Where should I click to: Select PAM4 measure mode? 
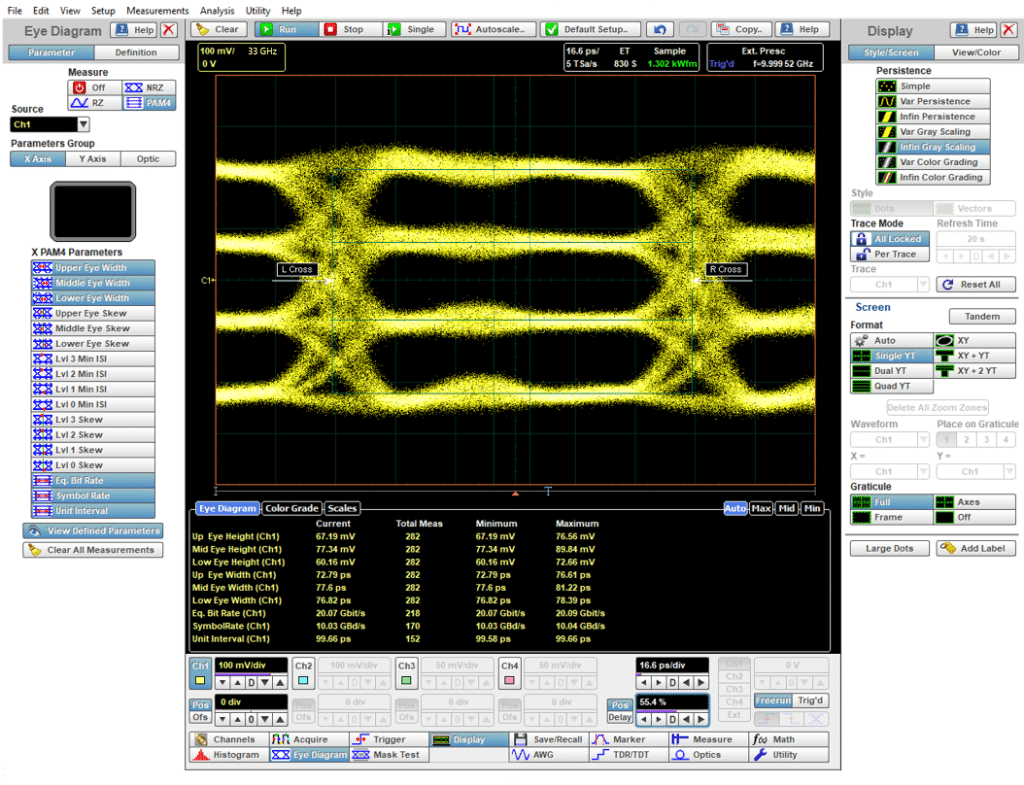pyautogui.click(x=148, y=103)
